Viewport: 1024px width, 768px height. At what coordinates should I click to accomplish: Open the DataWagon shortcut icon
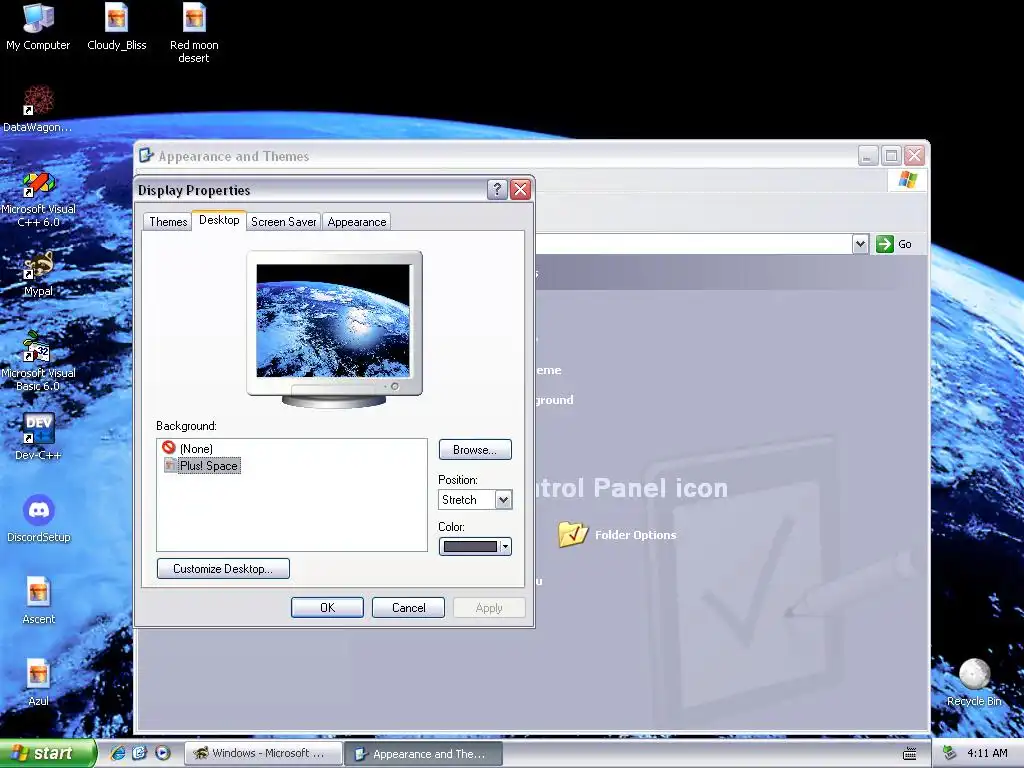38,108
